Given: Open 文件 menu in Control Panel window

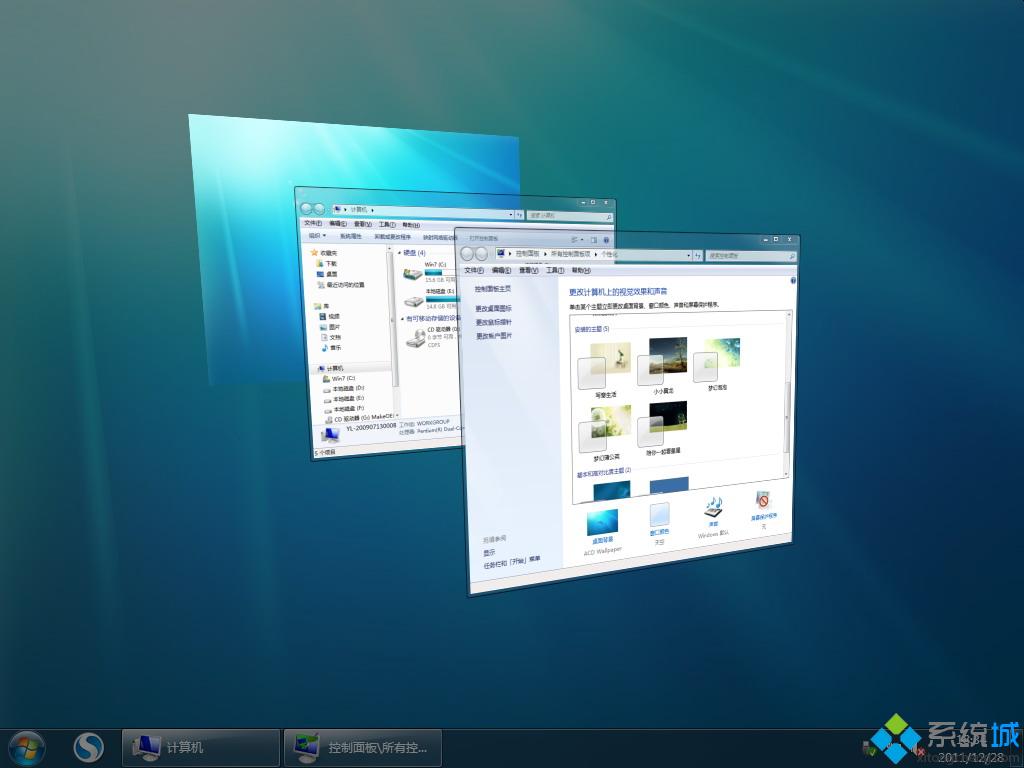Looking at the screenshot, I should click(x=474, y=270).
